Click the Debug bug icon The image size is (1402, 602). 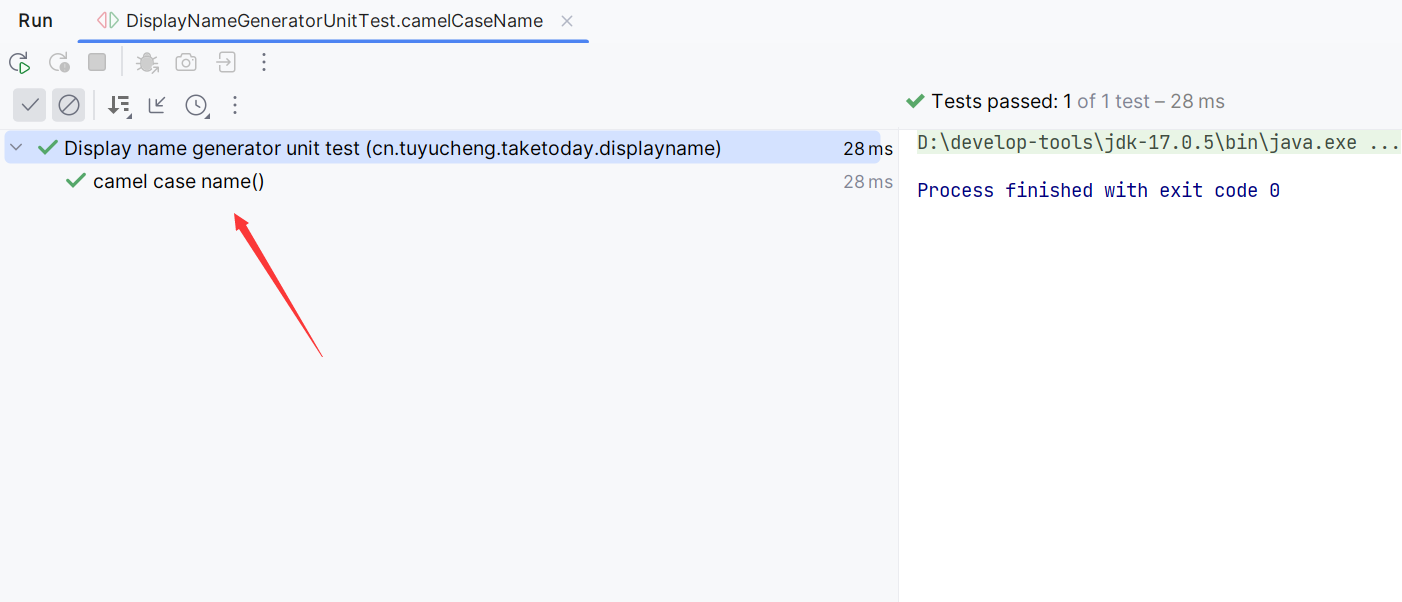pyautogui.click(x=147, y=63)
